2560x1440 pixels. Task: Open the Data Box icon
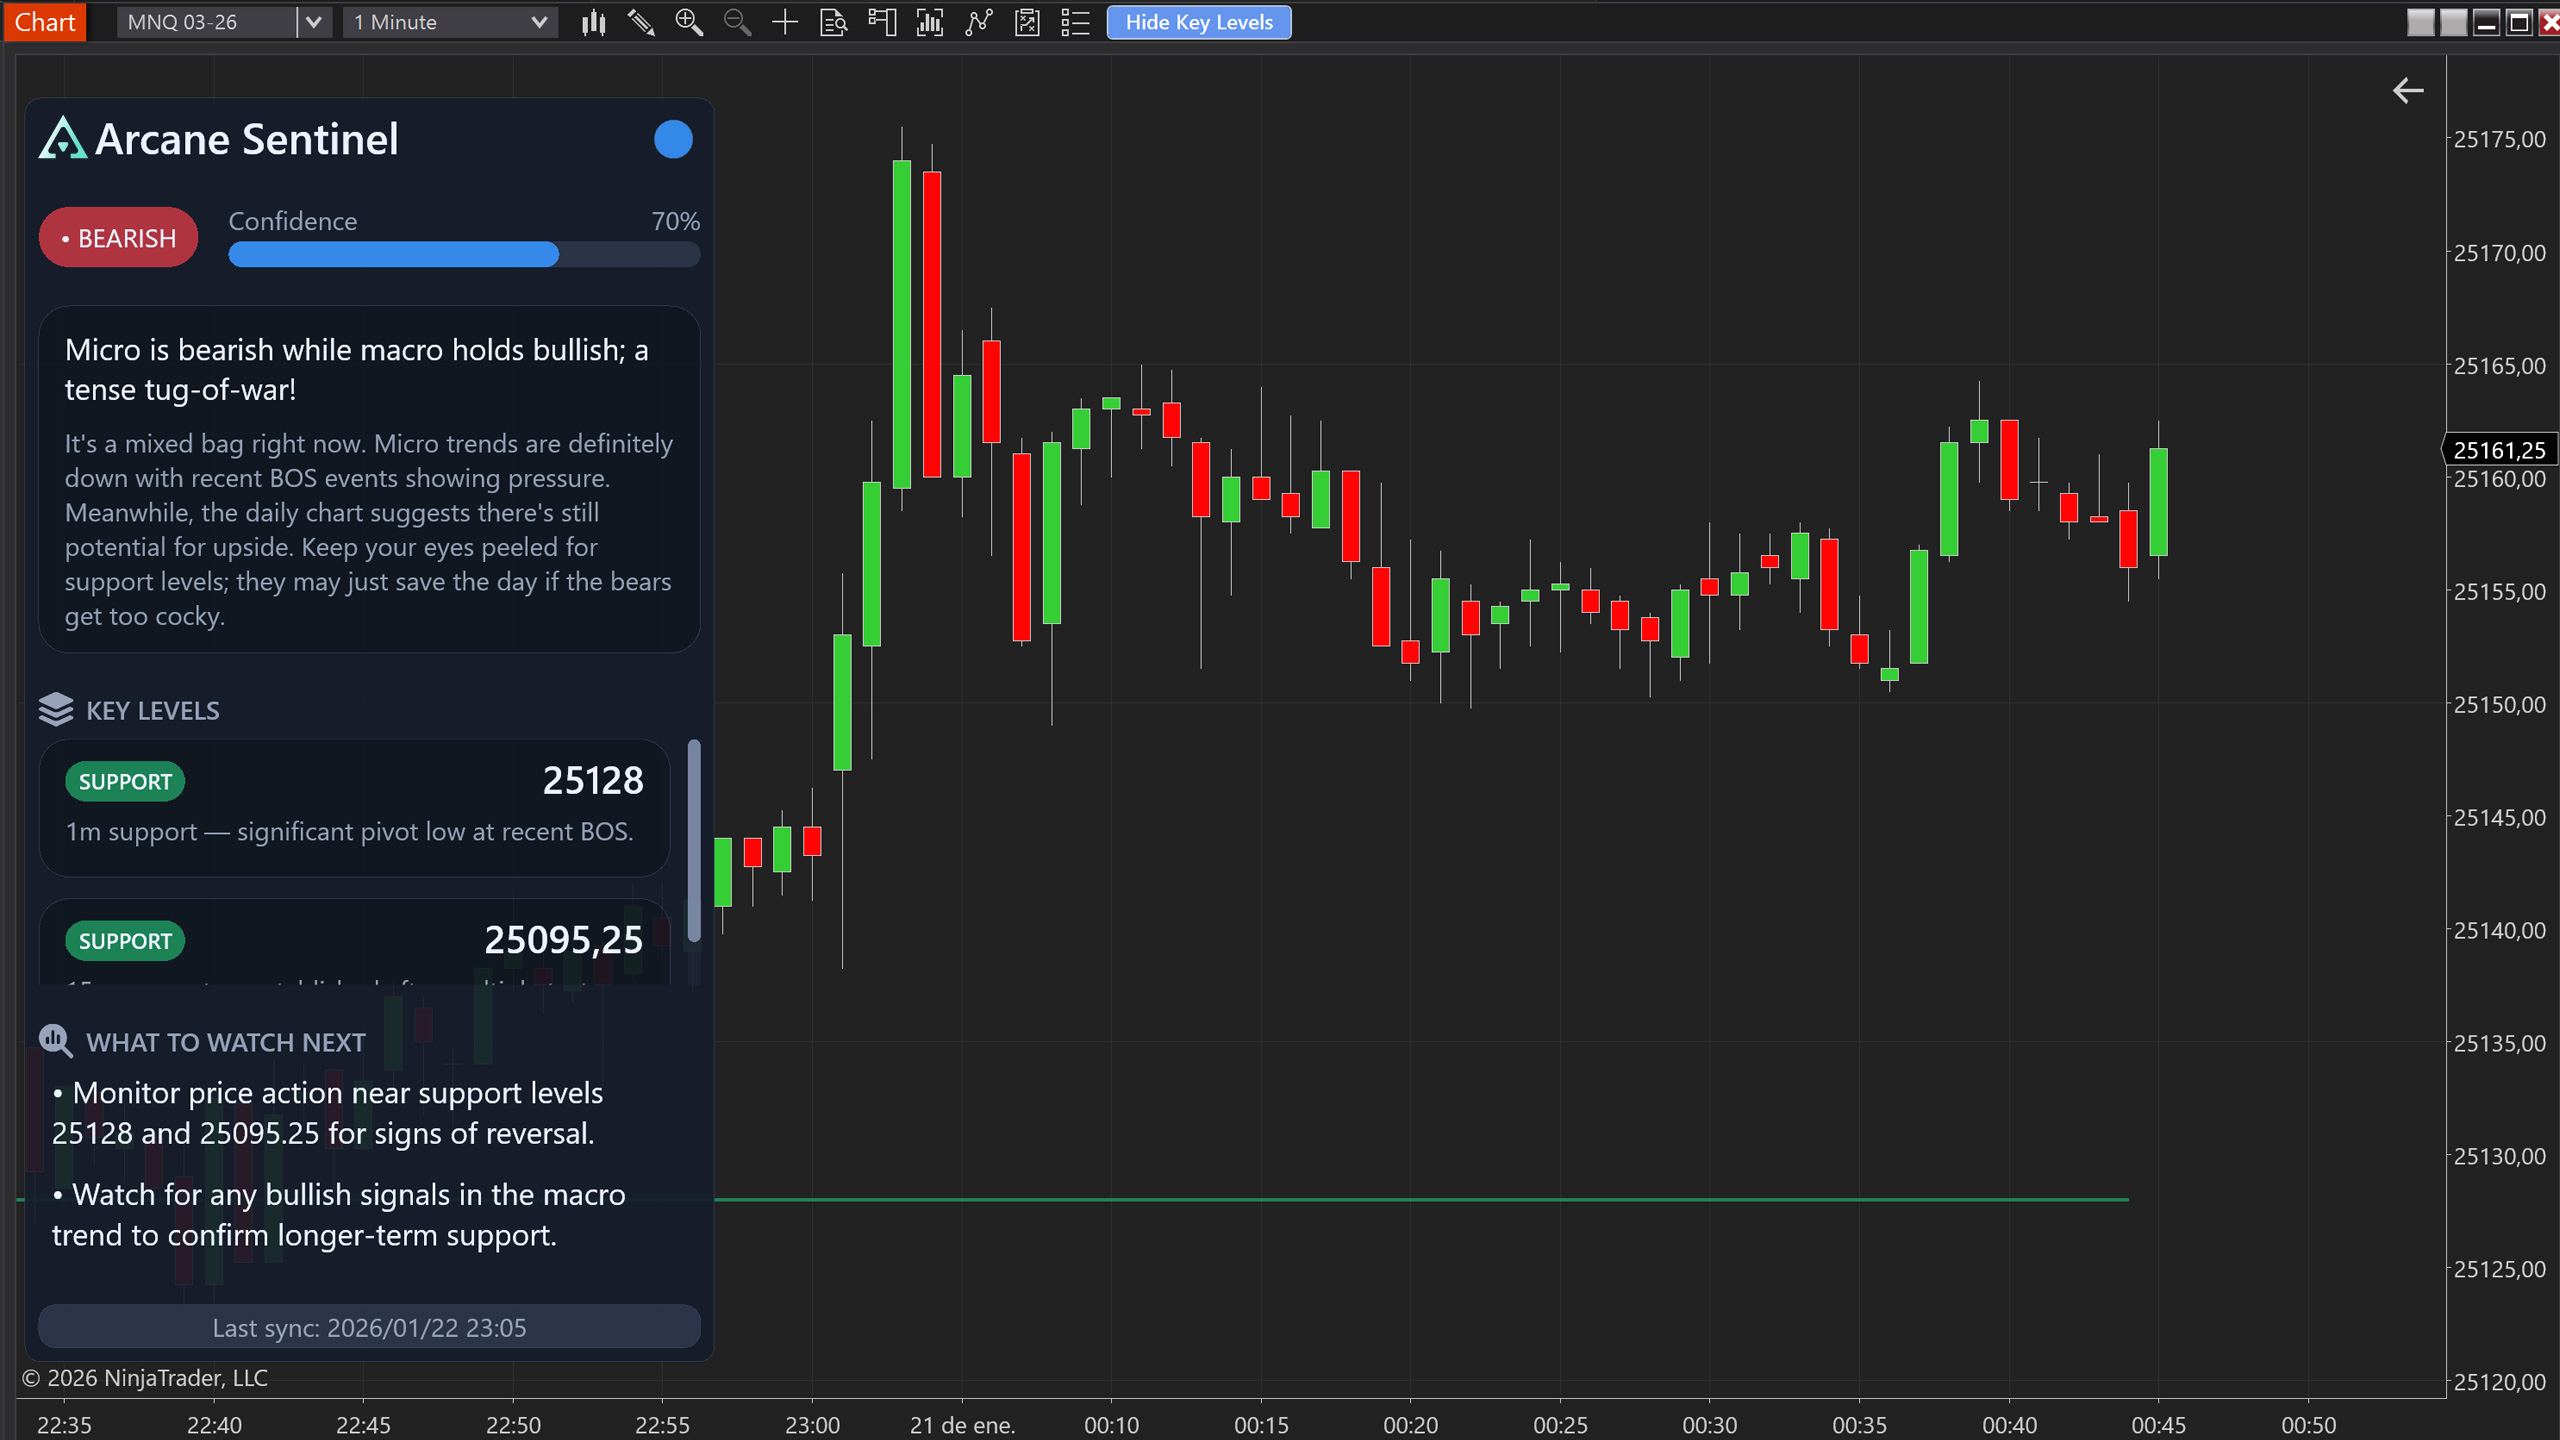click(x=833, y=22)
